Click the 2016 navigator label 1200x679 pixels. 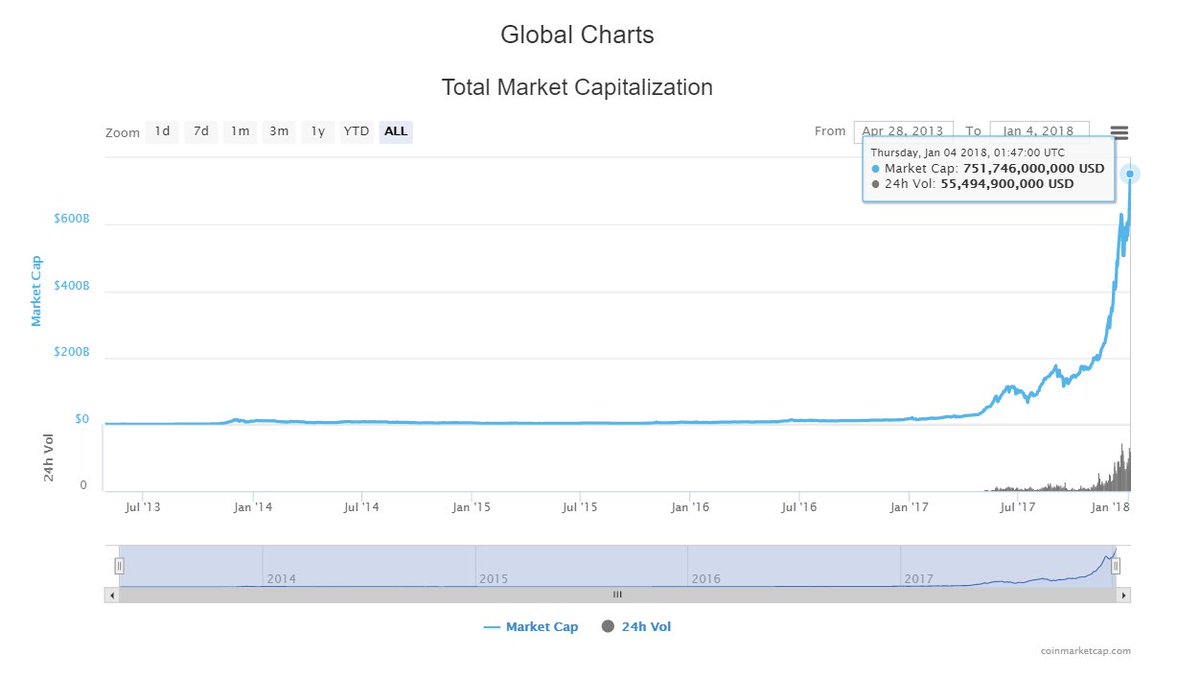(x=706, y=579)
